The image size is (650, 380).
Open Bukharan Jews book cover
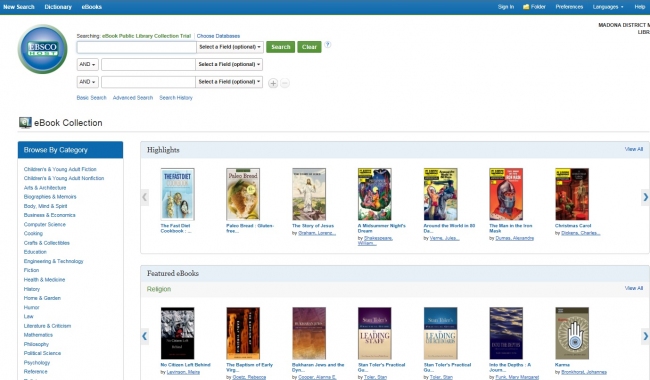tap(309, 333)
